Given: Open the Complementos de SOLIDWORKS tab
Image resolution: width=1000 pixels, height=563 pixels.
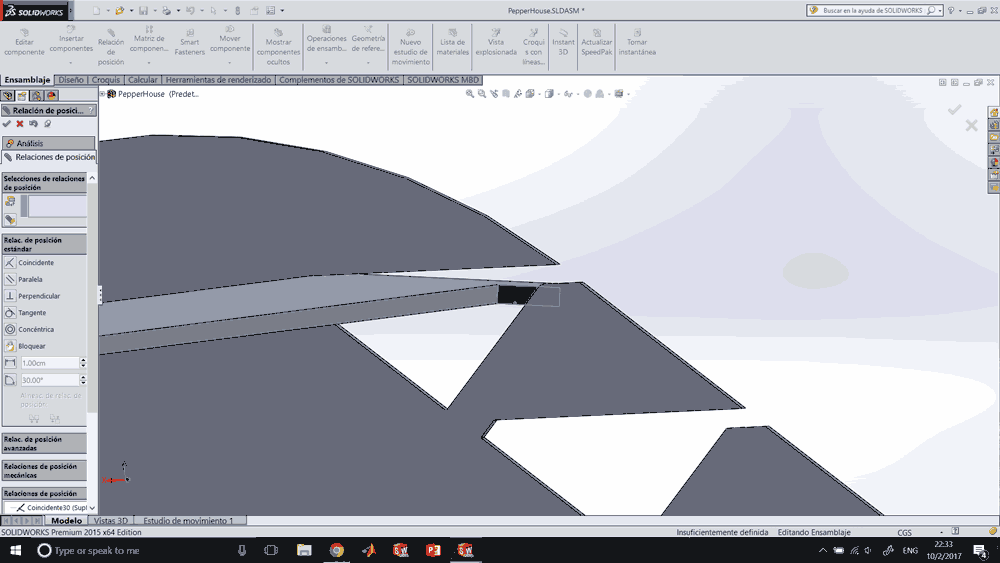Looking at the screenshot, I should pyautogui.click(x=339, y=80).
